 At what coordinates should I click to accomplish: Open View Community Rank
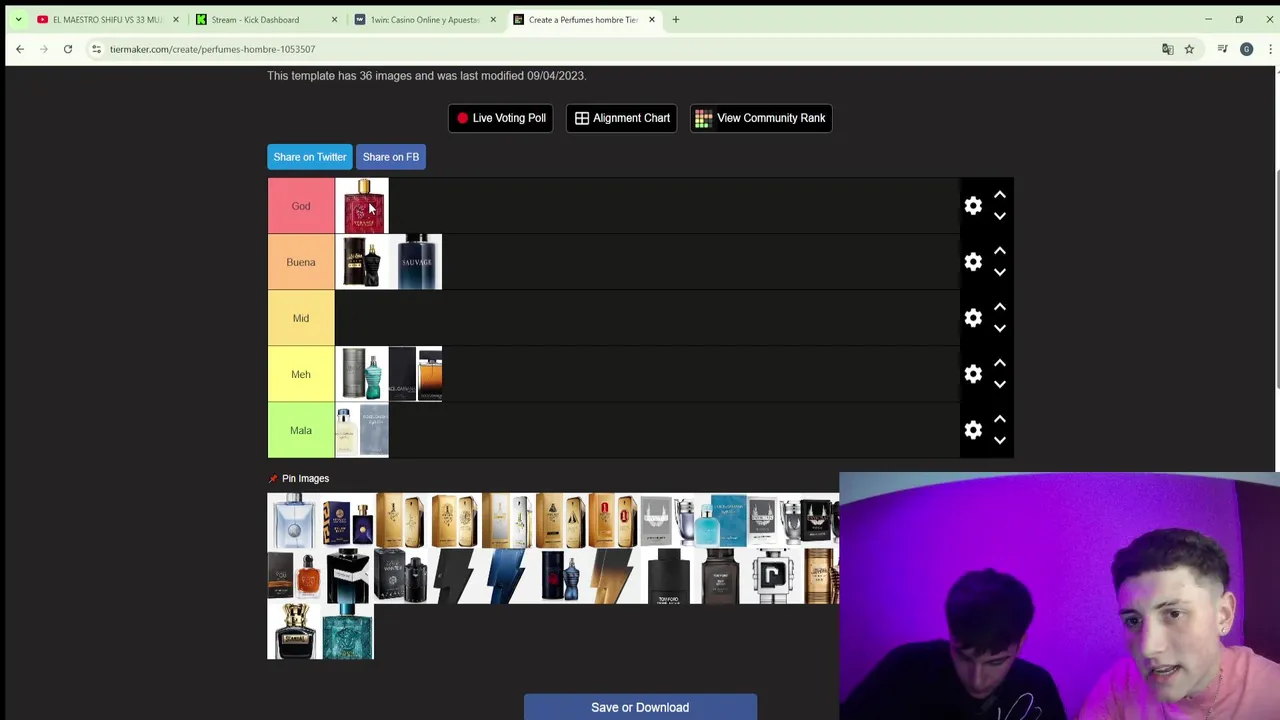click(x=761, y=118)
